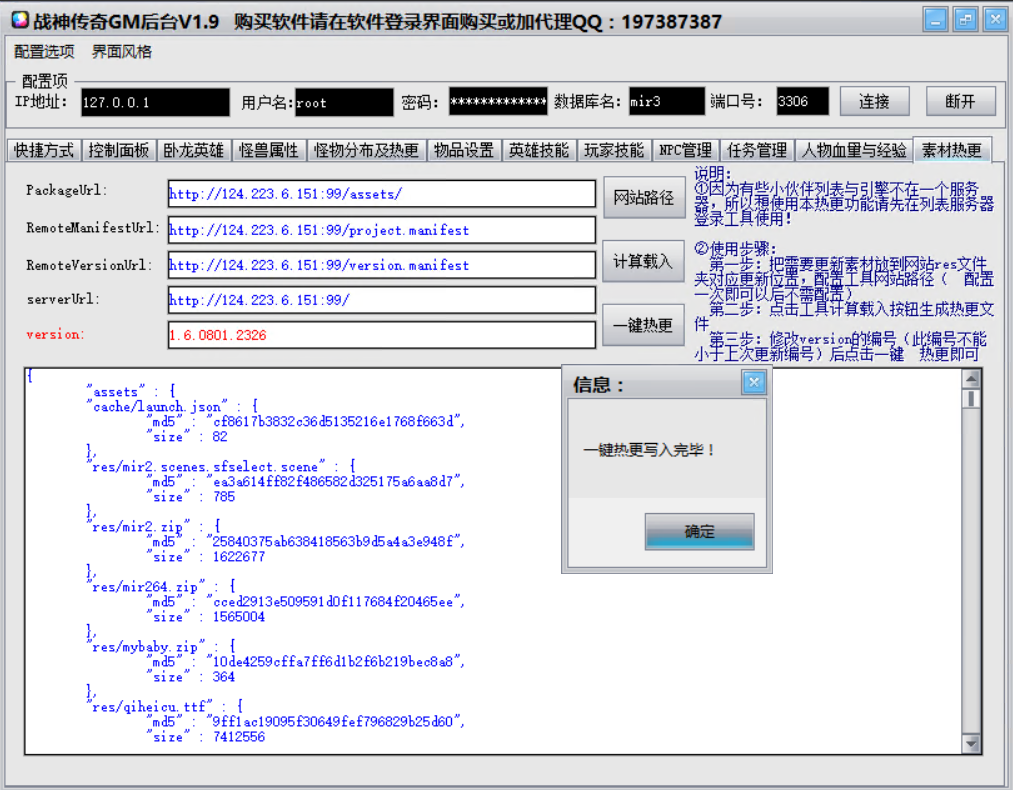The width and height of the screenshot is (1013, 790).
Task: Click the "assets" key line
Action: click(131, 391)
